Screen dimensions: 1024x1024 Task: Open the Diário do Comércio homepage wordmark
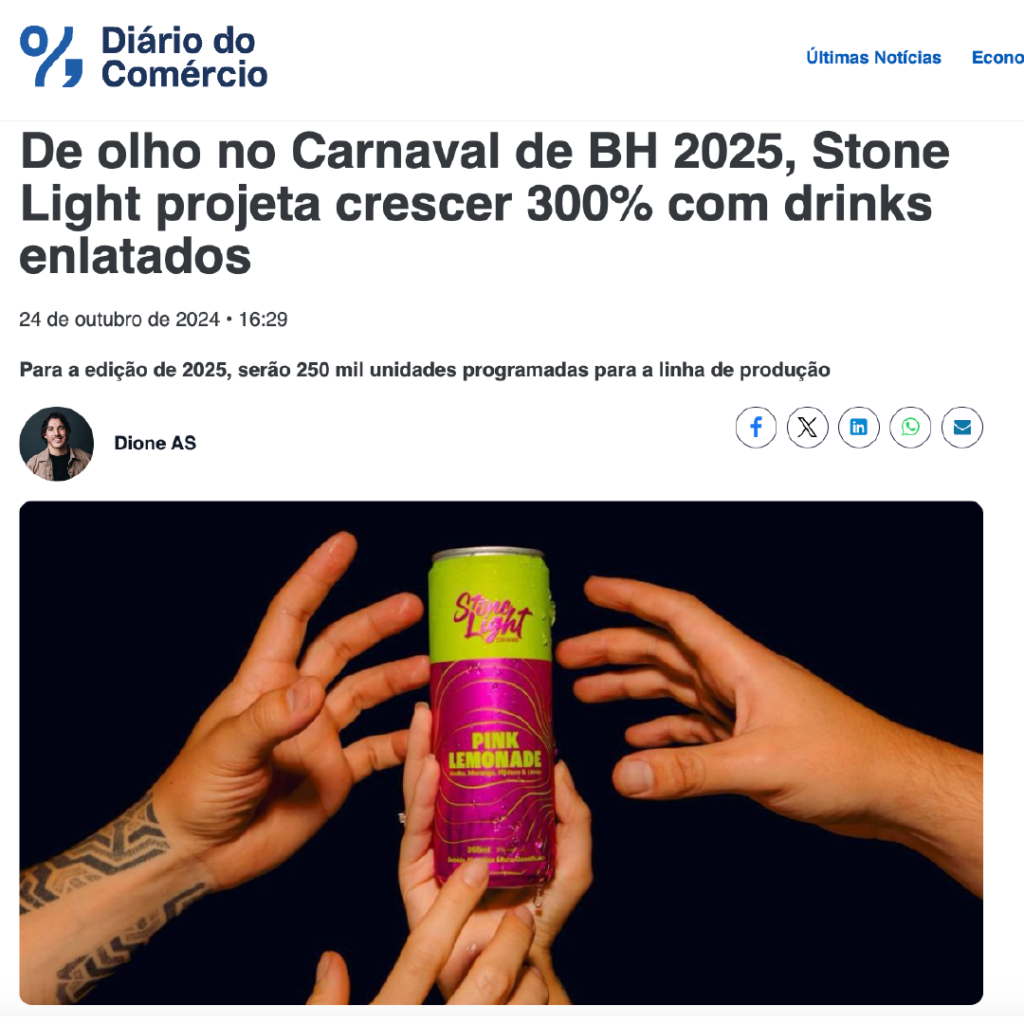[184, 57]
